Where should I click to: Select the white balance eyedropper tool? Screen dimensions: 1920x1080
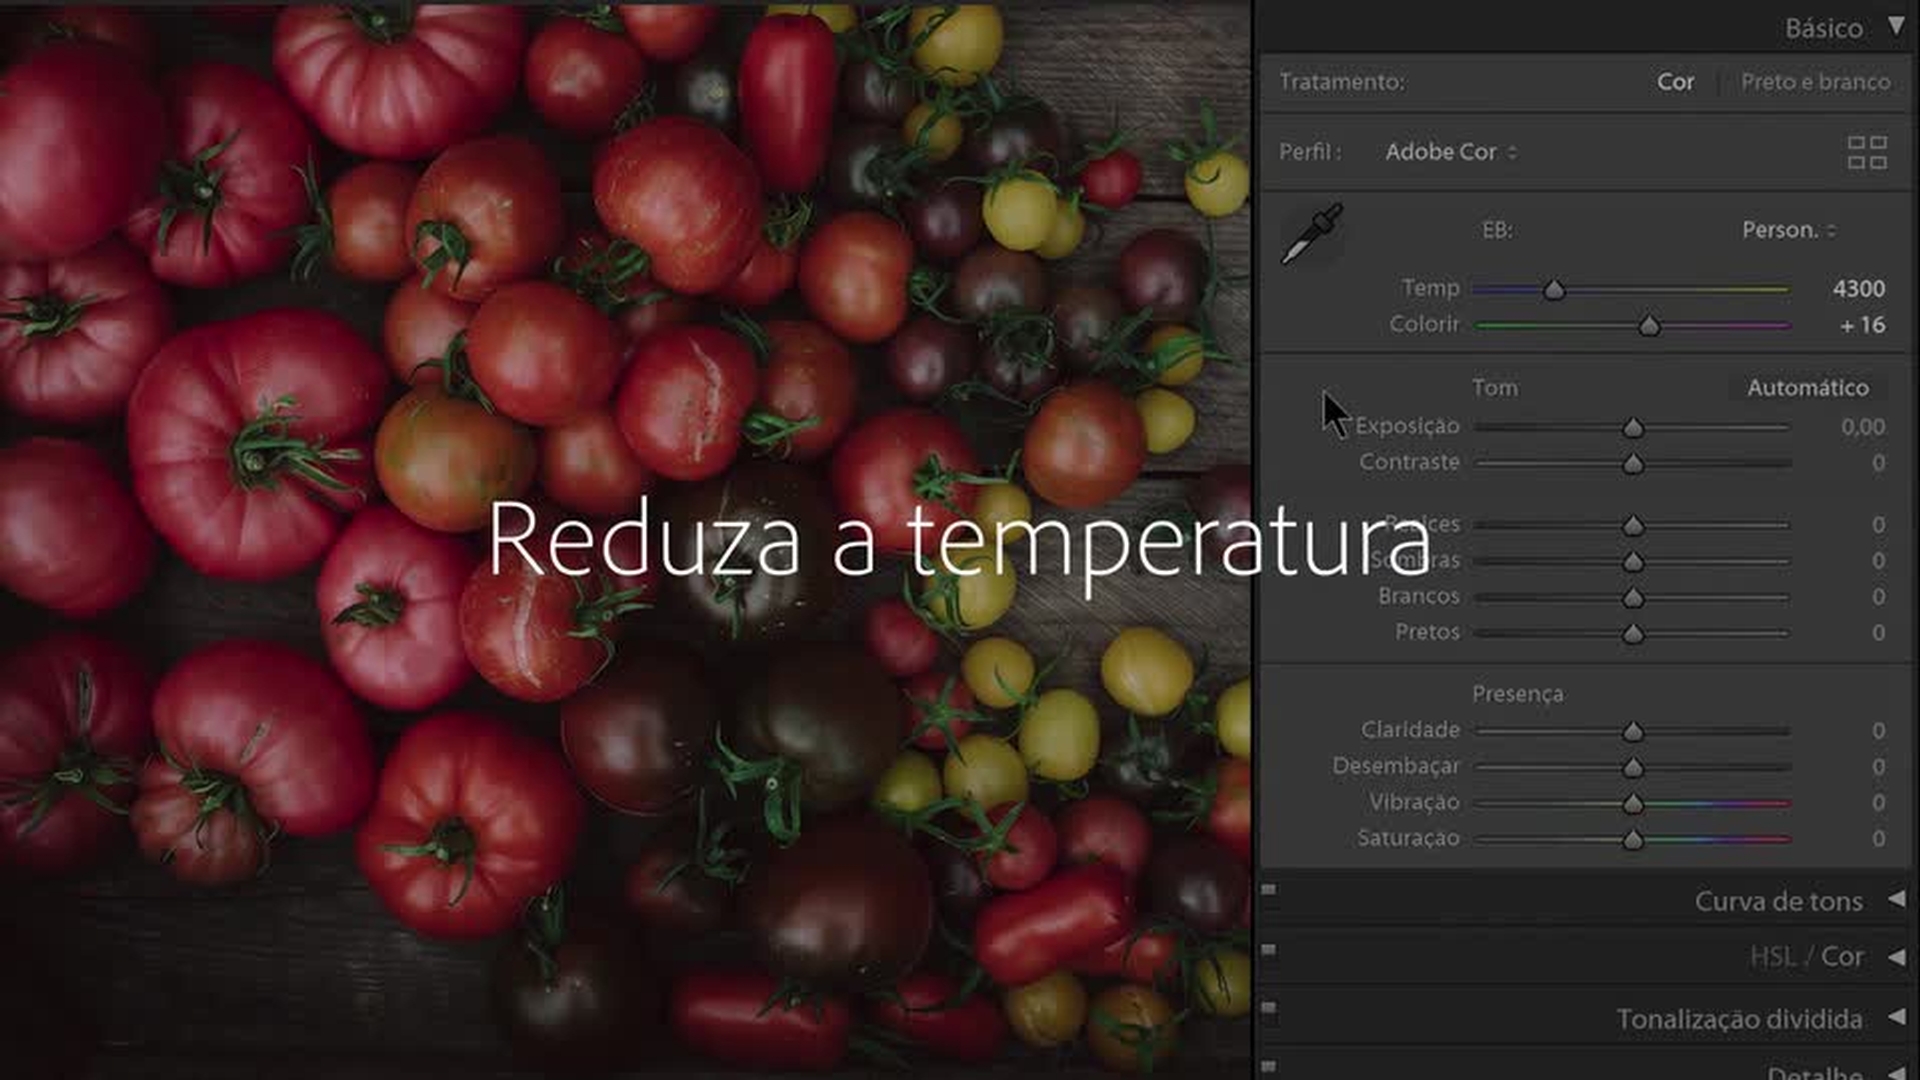pos(1312,234)
